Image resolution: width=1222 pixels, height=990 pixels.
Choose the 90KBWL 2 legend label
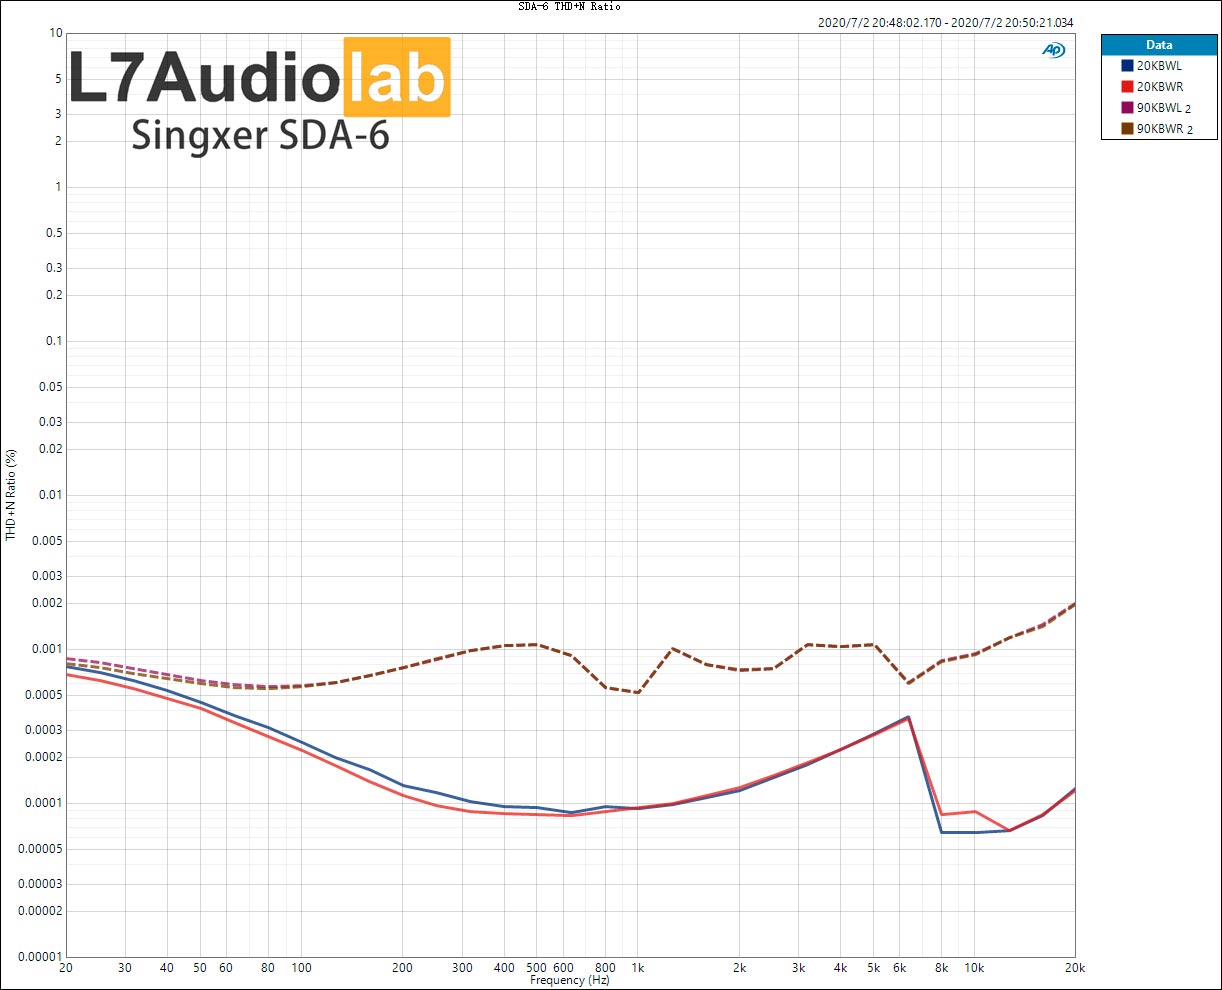click(1163, 108)
